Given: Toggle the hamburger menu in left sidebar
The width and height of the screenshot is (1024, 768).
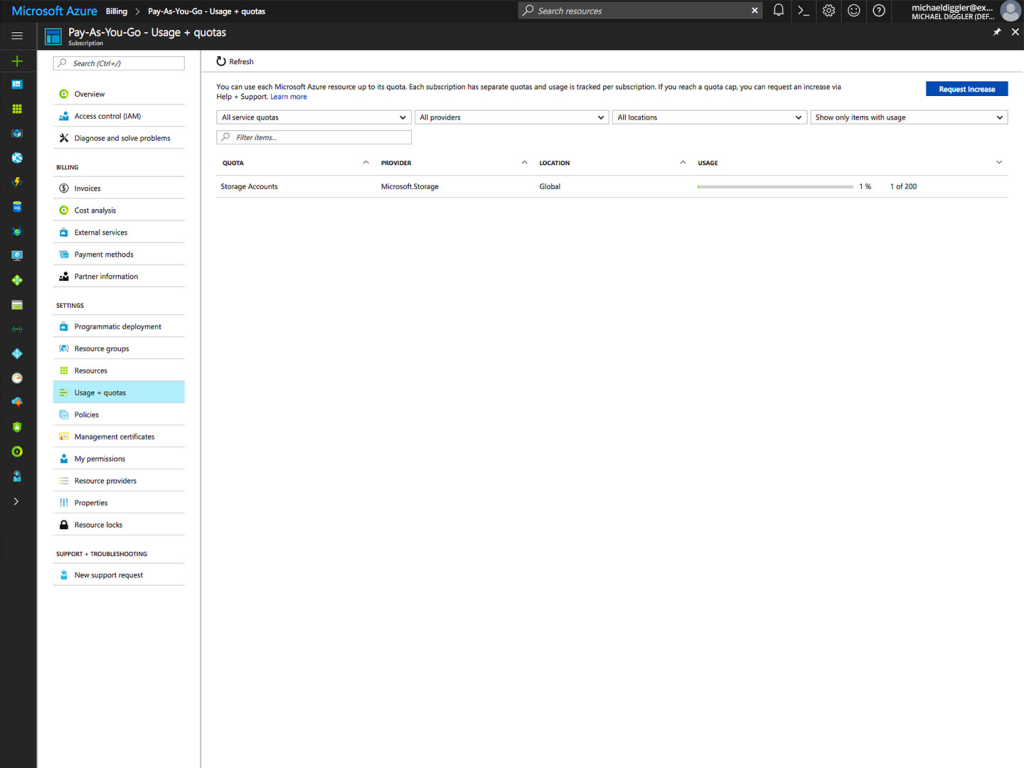Looking at the screenshot, I should [17, 36].
